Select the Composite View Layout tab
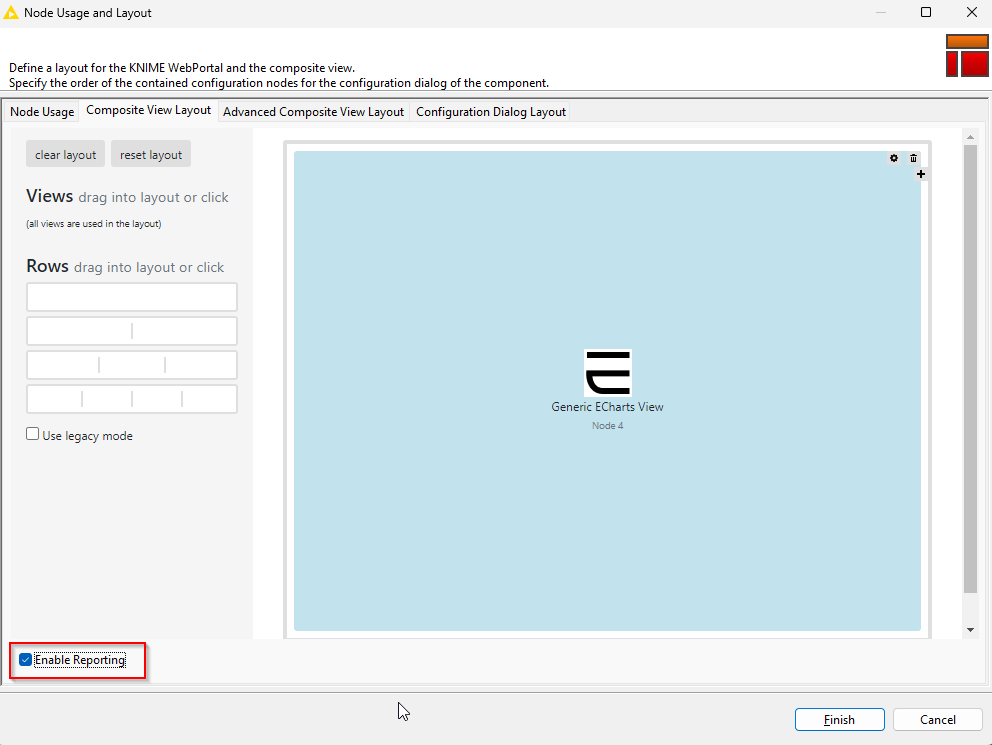 [x=148, y=110]
